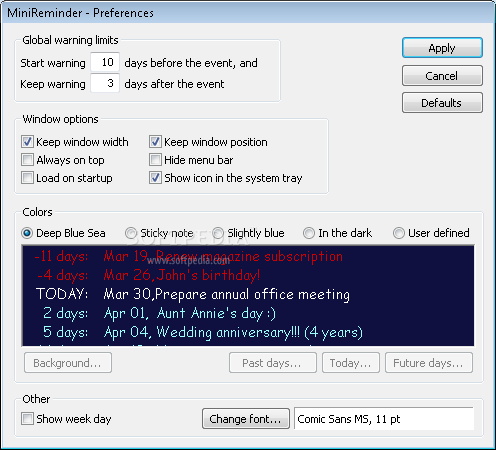Screen dimensions: 496x450
Task: Click the Comic Sans MS font field
Action: click(x=384, y=419)
